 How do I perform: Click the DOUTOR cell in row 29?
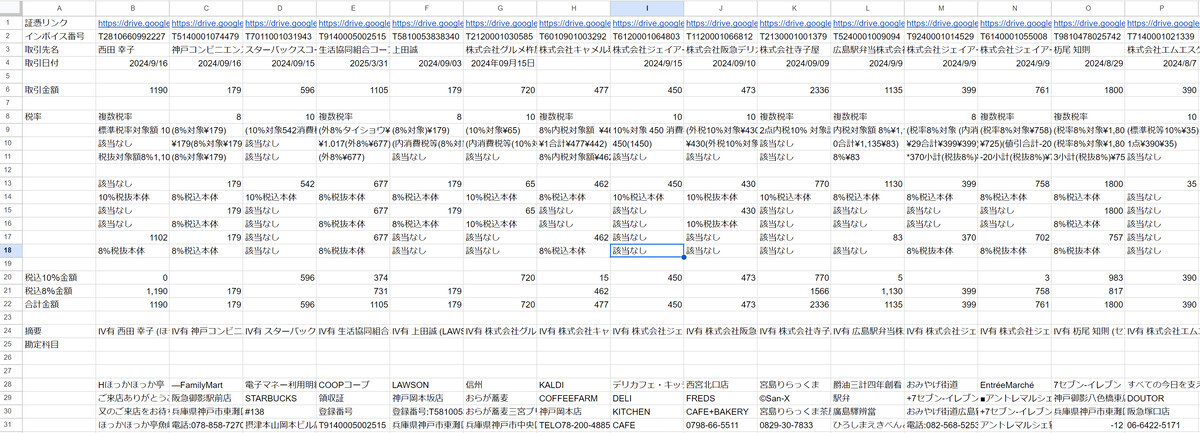pos(1161,397)
